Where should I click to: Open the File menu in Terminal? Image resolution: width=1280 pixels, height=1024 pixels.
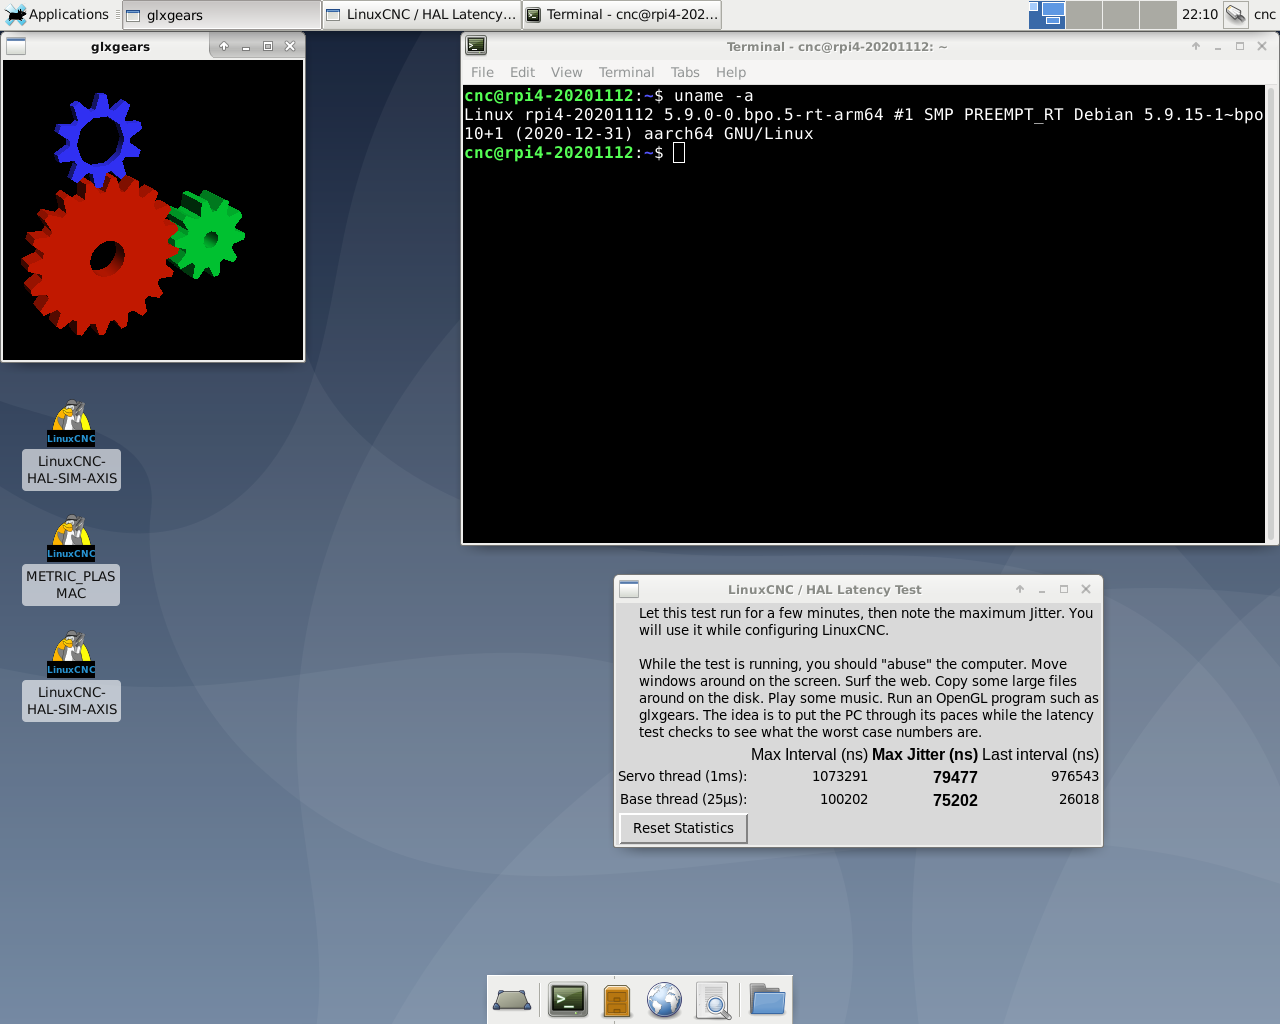[x=482, y=72]
